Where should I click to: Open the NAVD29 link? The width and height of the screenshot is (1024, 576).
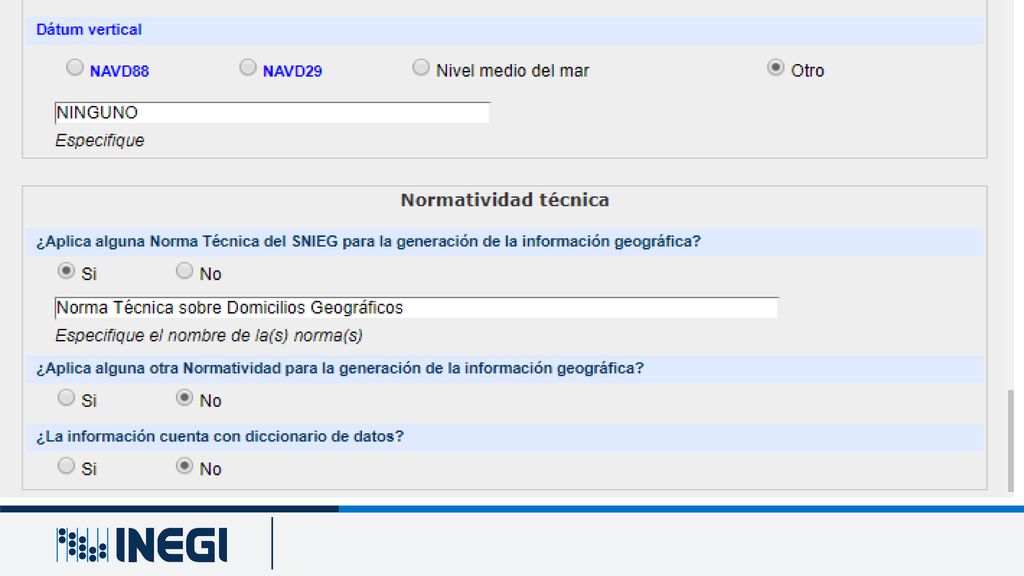point(293,71)
